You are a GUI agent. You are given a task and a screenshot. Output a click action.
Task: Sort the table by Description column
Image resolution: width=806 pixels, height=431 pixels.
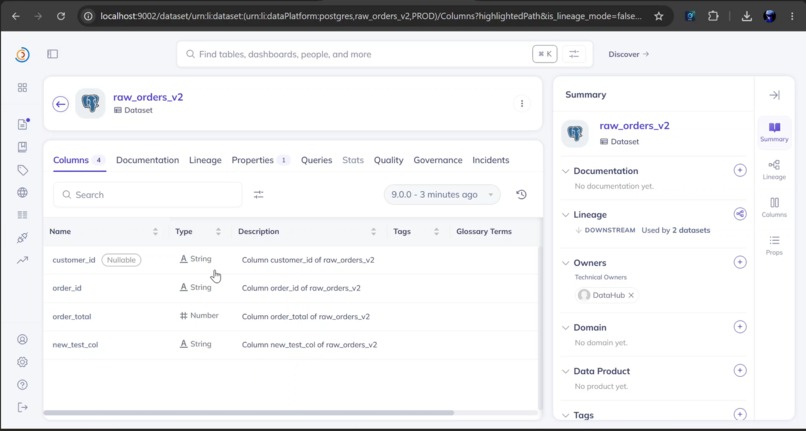point(373,231)
